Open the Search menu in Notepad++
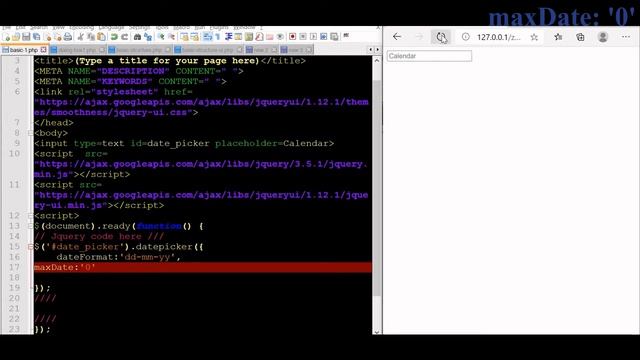Viewport: 640px width, 360px height. coord(39,28)
